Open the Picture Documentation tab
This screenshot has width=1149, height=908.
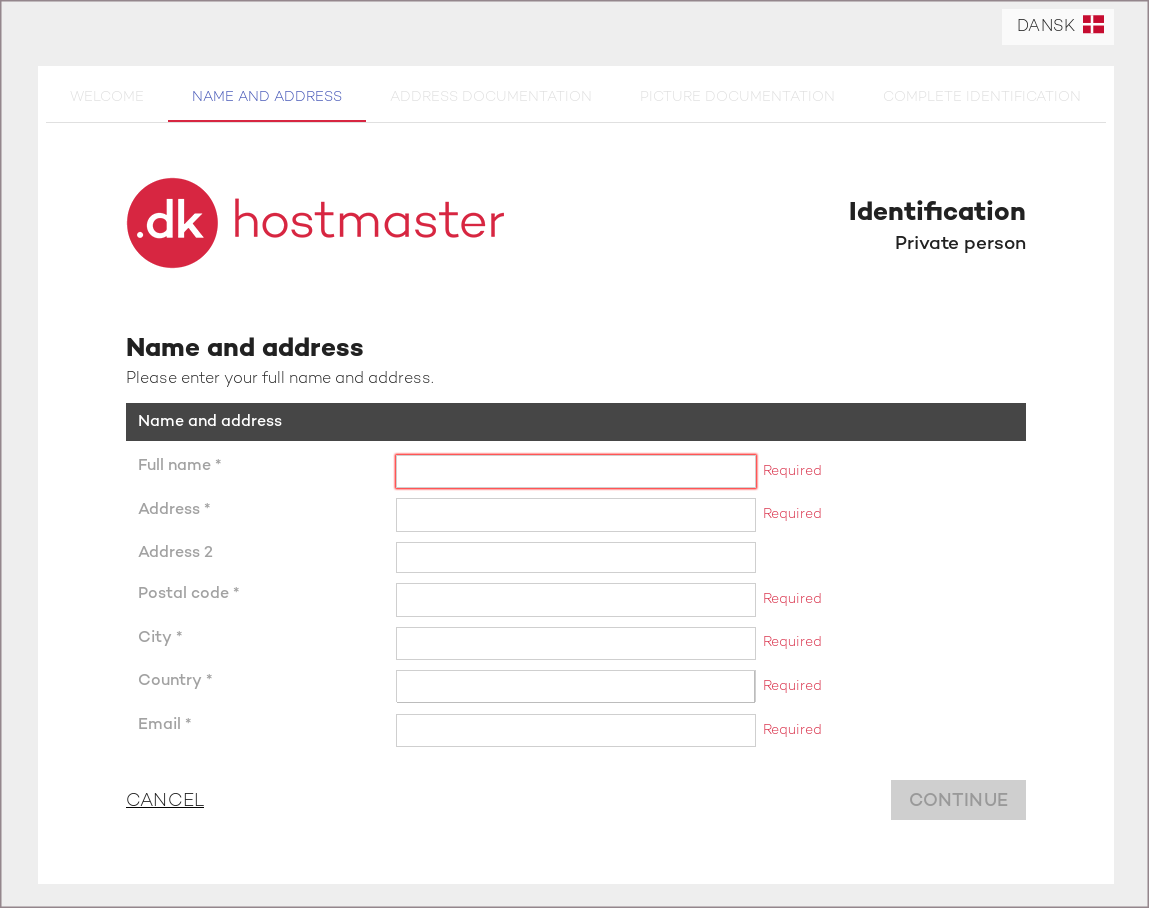tap(737, 97)
